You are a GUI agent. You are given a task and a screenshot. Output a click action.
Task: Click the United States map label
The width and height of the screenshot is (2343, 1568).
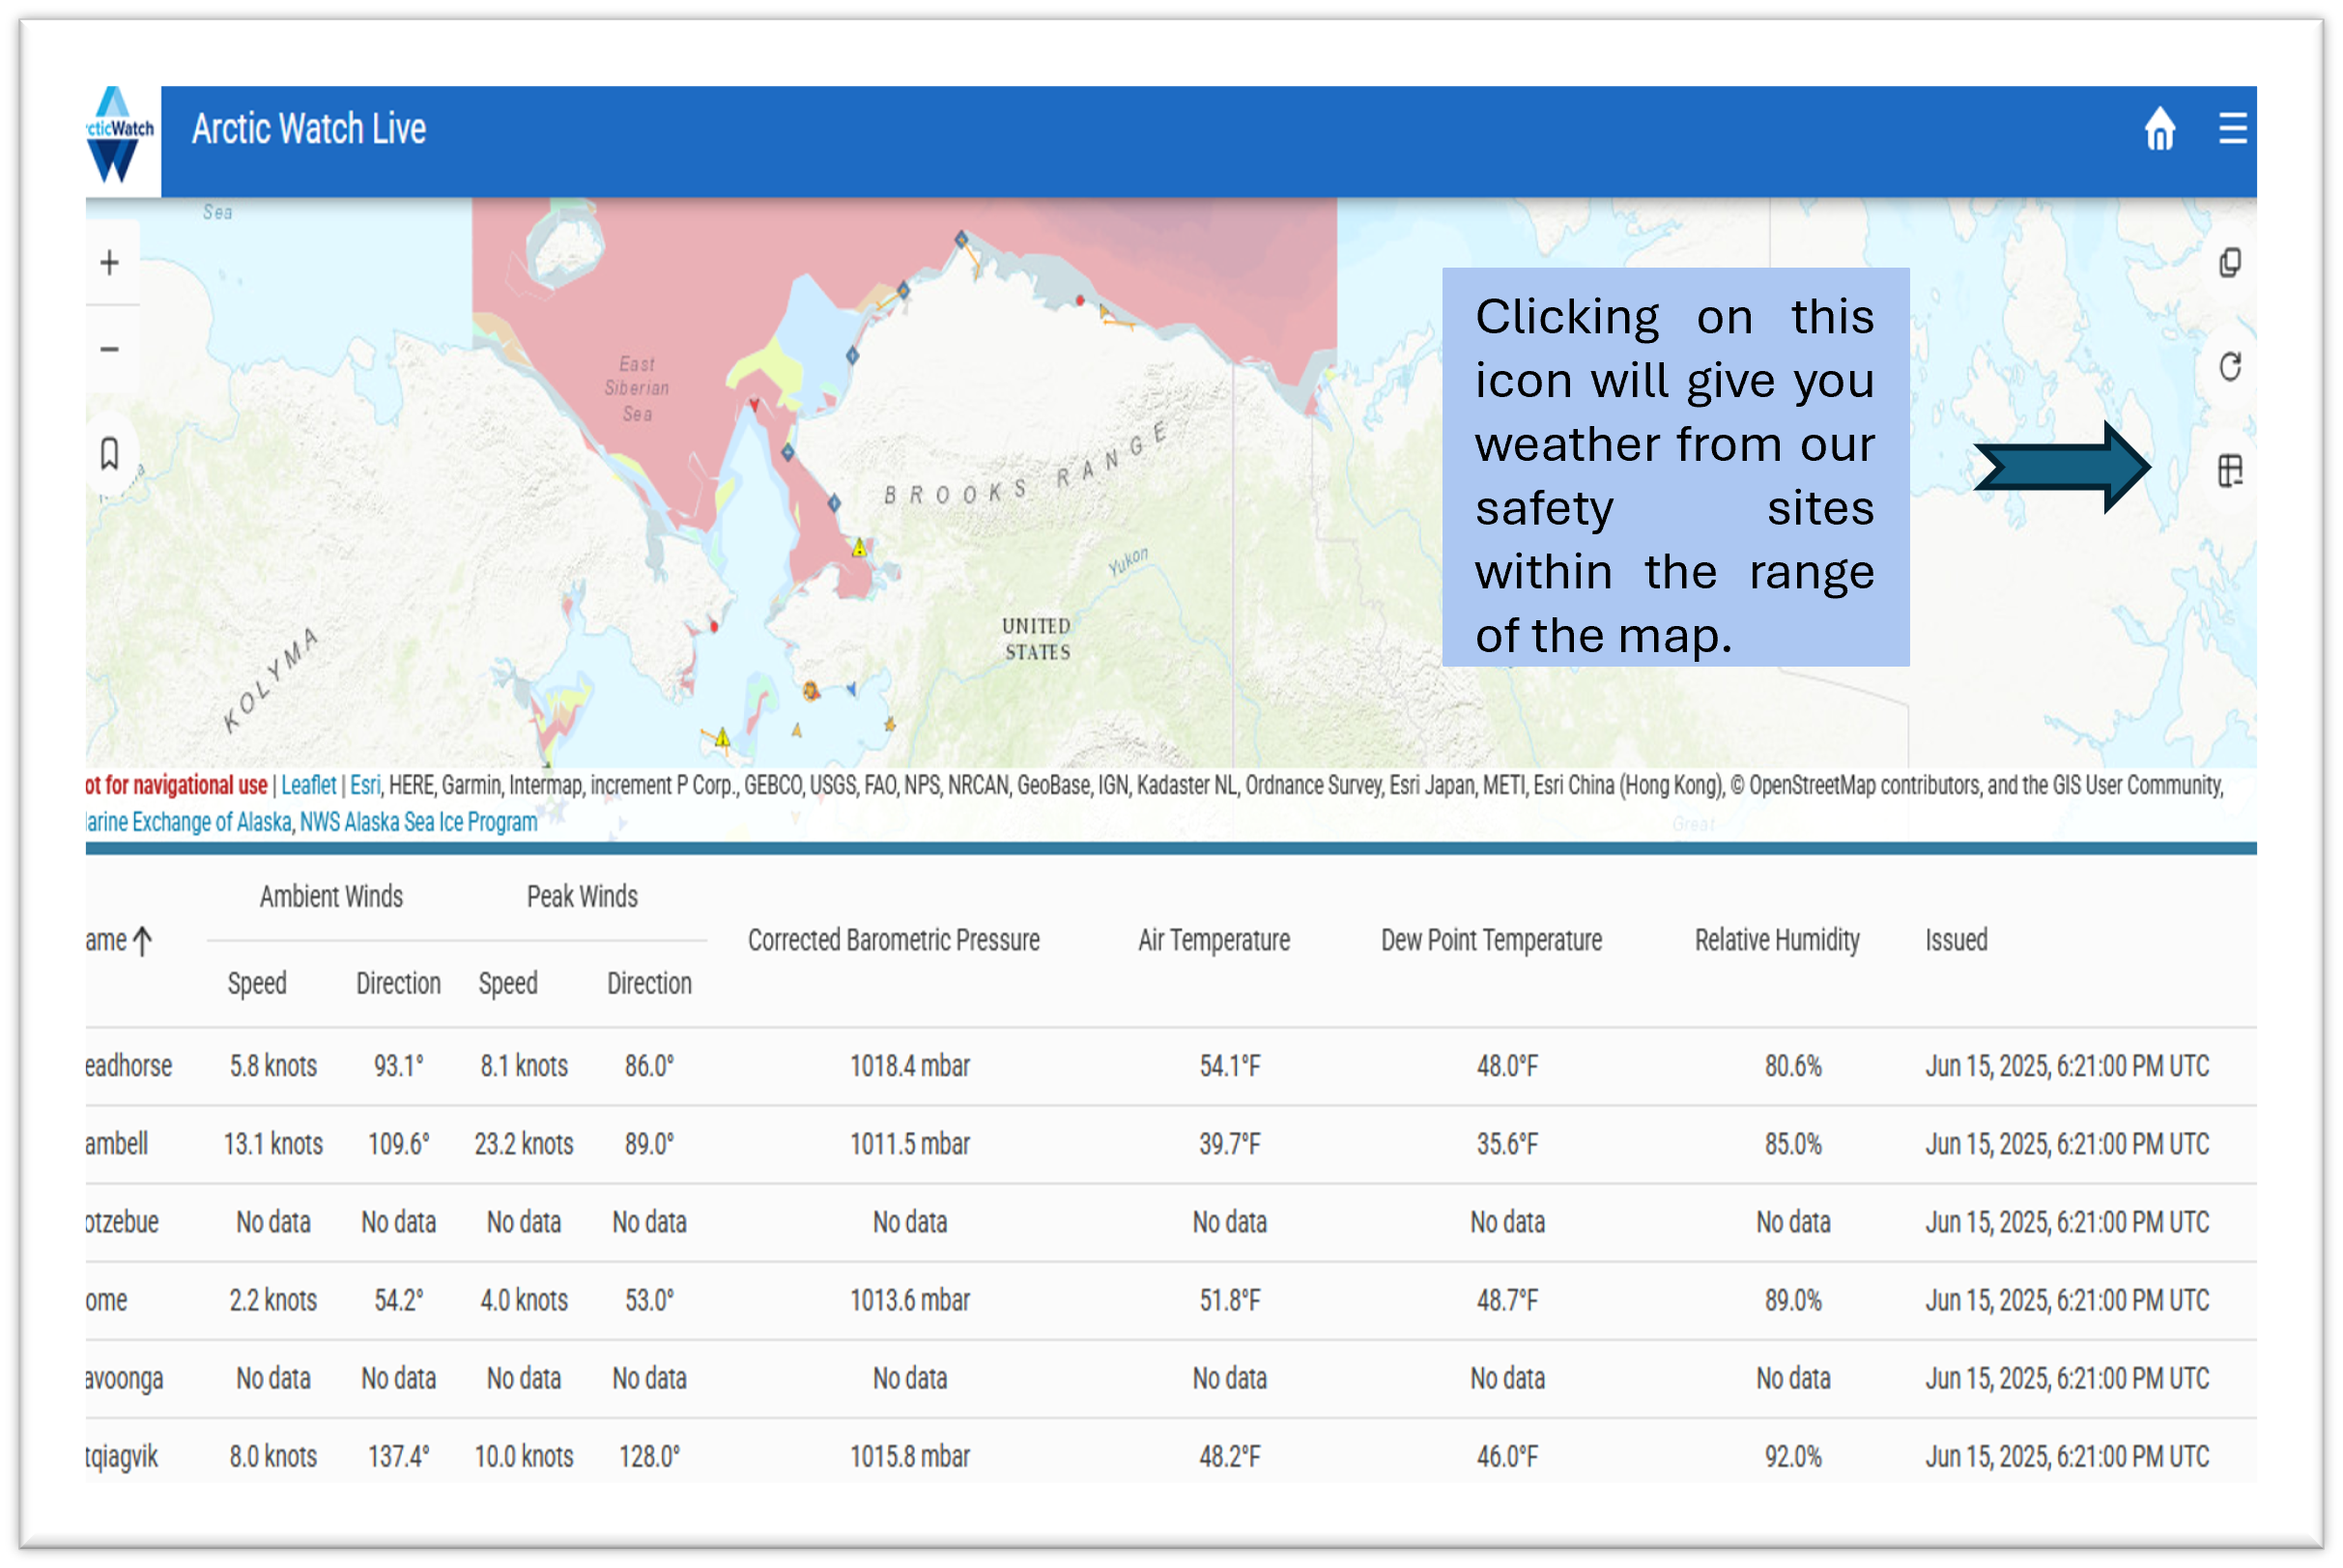point(1037,639)
